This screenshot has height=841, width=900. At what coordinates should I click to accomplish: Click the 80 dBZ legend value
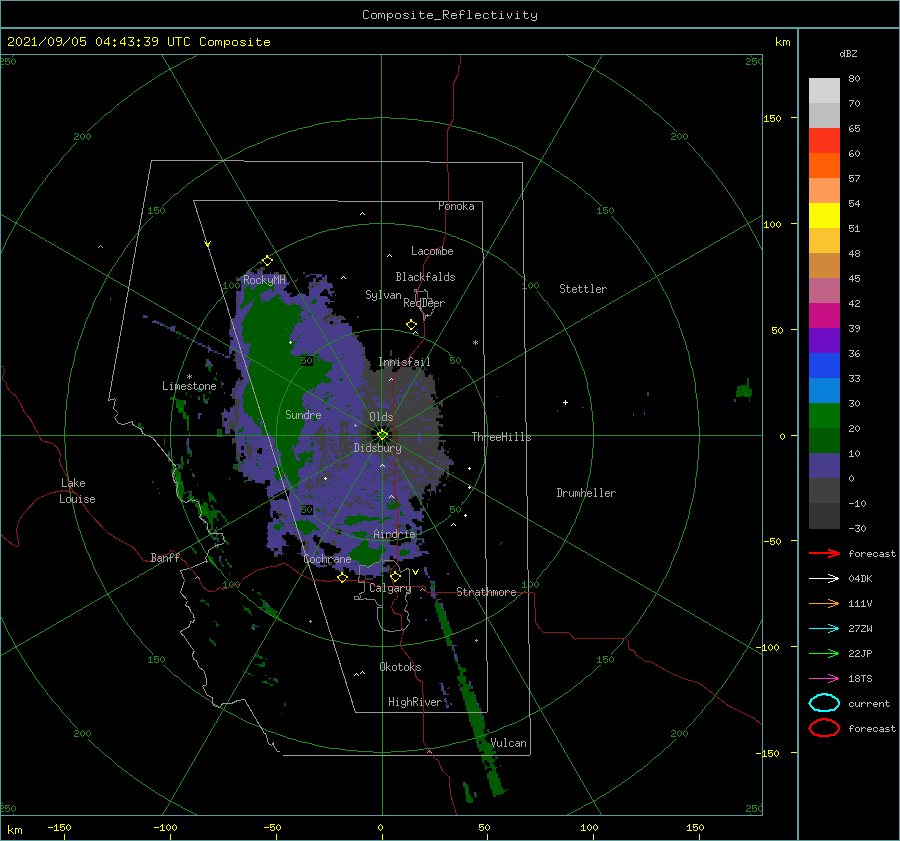point(854,78)
